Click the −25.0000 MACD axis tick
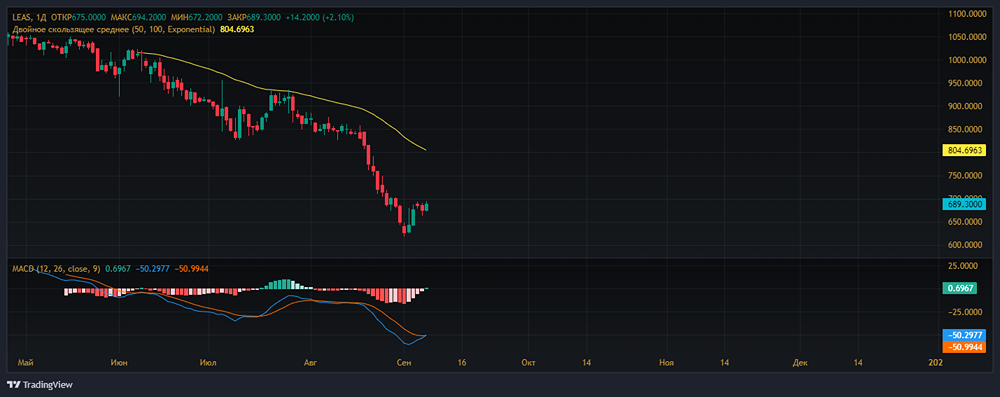1000x397 pixels. coord(966,311)
